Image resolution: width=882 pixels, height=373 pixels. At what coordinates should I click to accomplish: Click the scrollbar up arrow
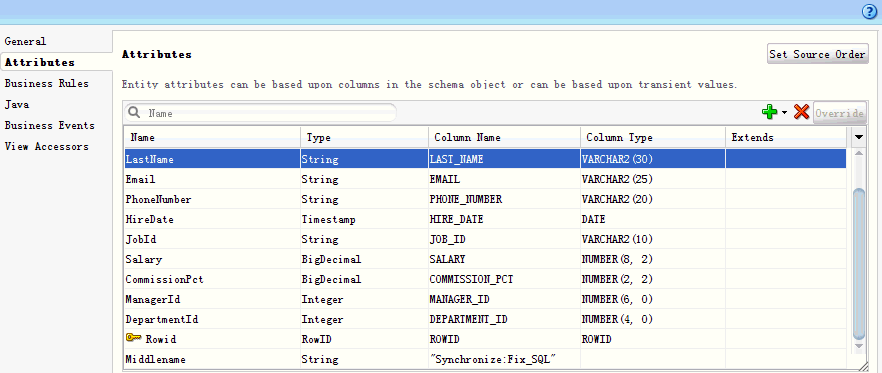tap(858, 152)
